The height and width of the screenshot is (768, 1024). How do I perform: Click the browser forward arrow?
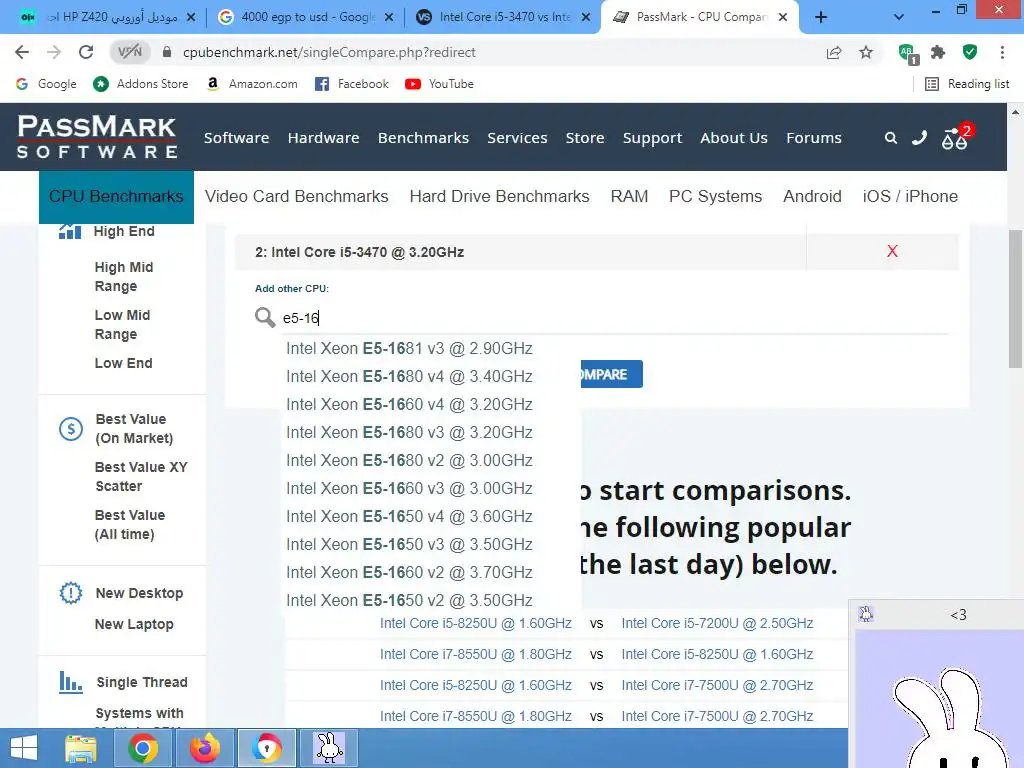tap(54, 52)
